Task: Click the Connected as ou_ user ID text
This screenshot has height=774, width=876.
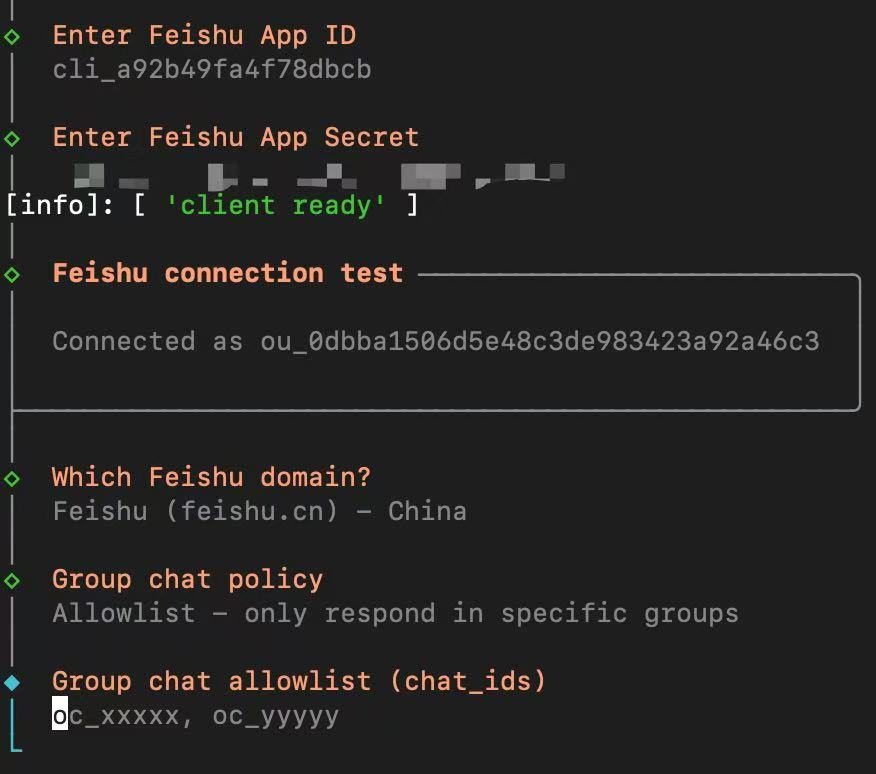Action: [x=435, y=341]
